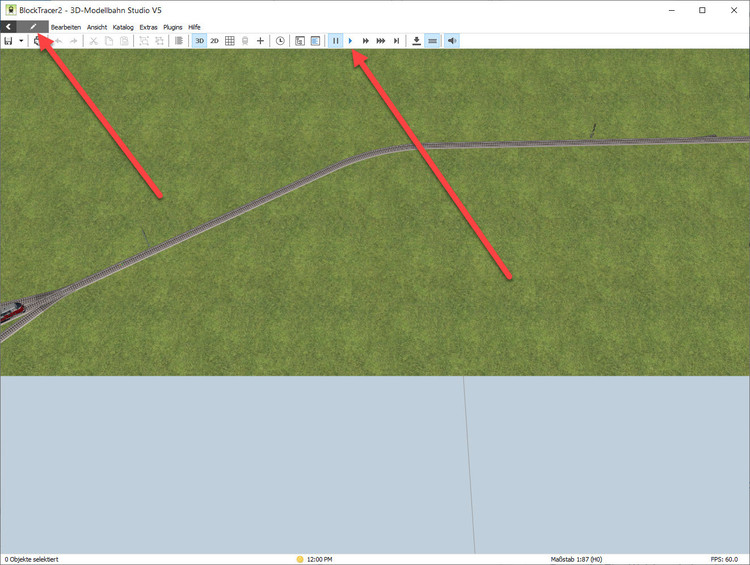Set double speed fast-forward
This screenshot has width=750, height=565.
tap(365, 41)
